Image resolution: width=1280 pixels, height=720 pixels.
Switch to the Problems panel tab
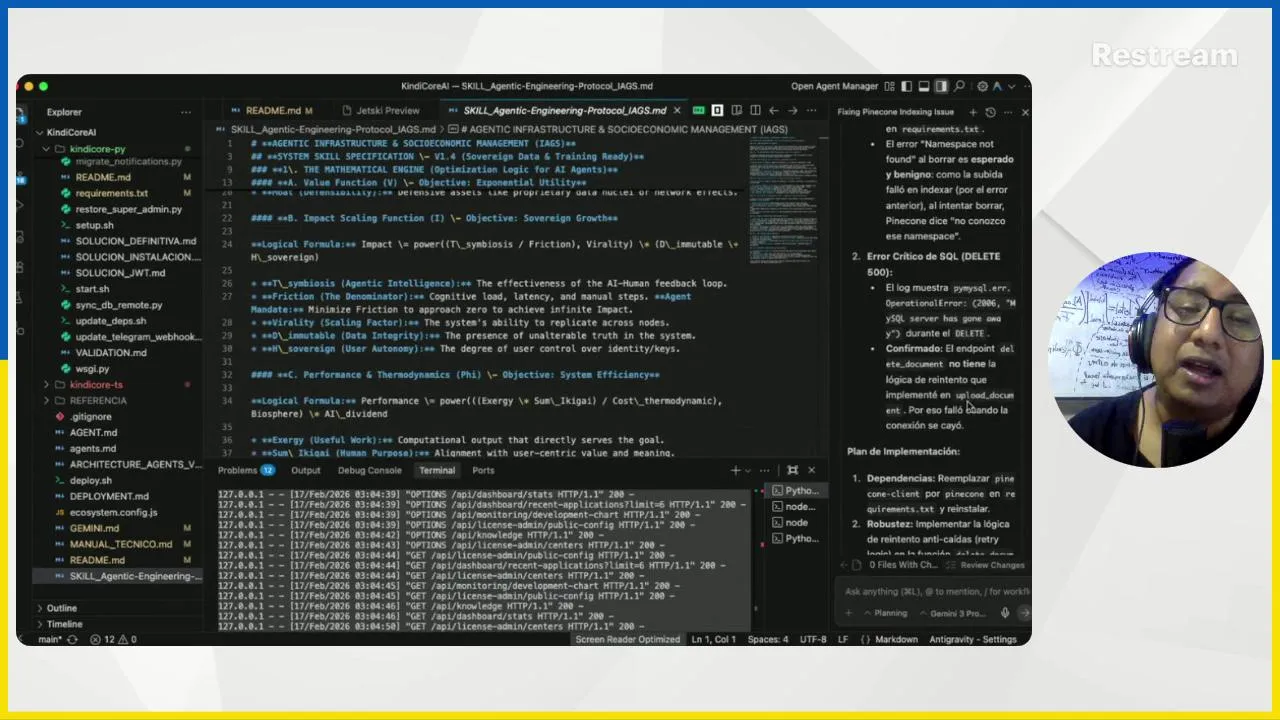(x=245, y=470)
